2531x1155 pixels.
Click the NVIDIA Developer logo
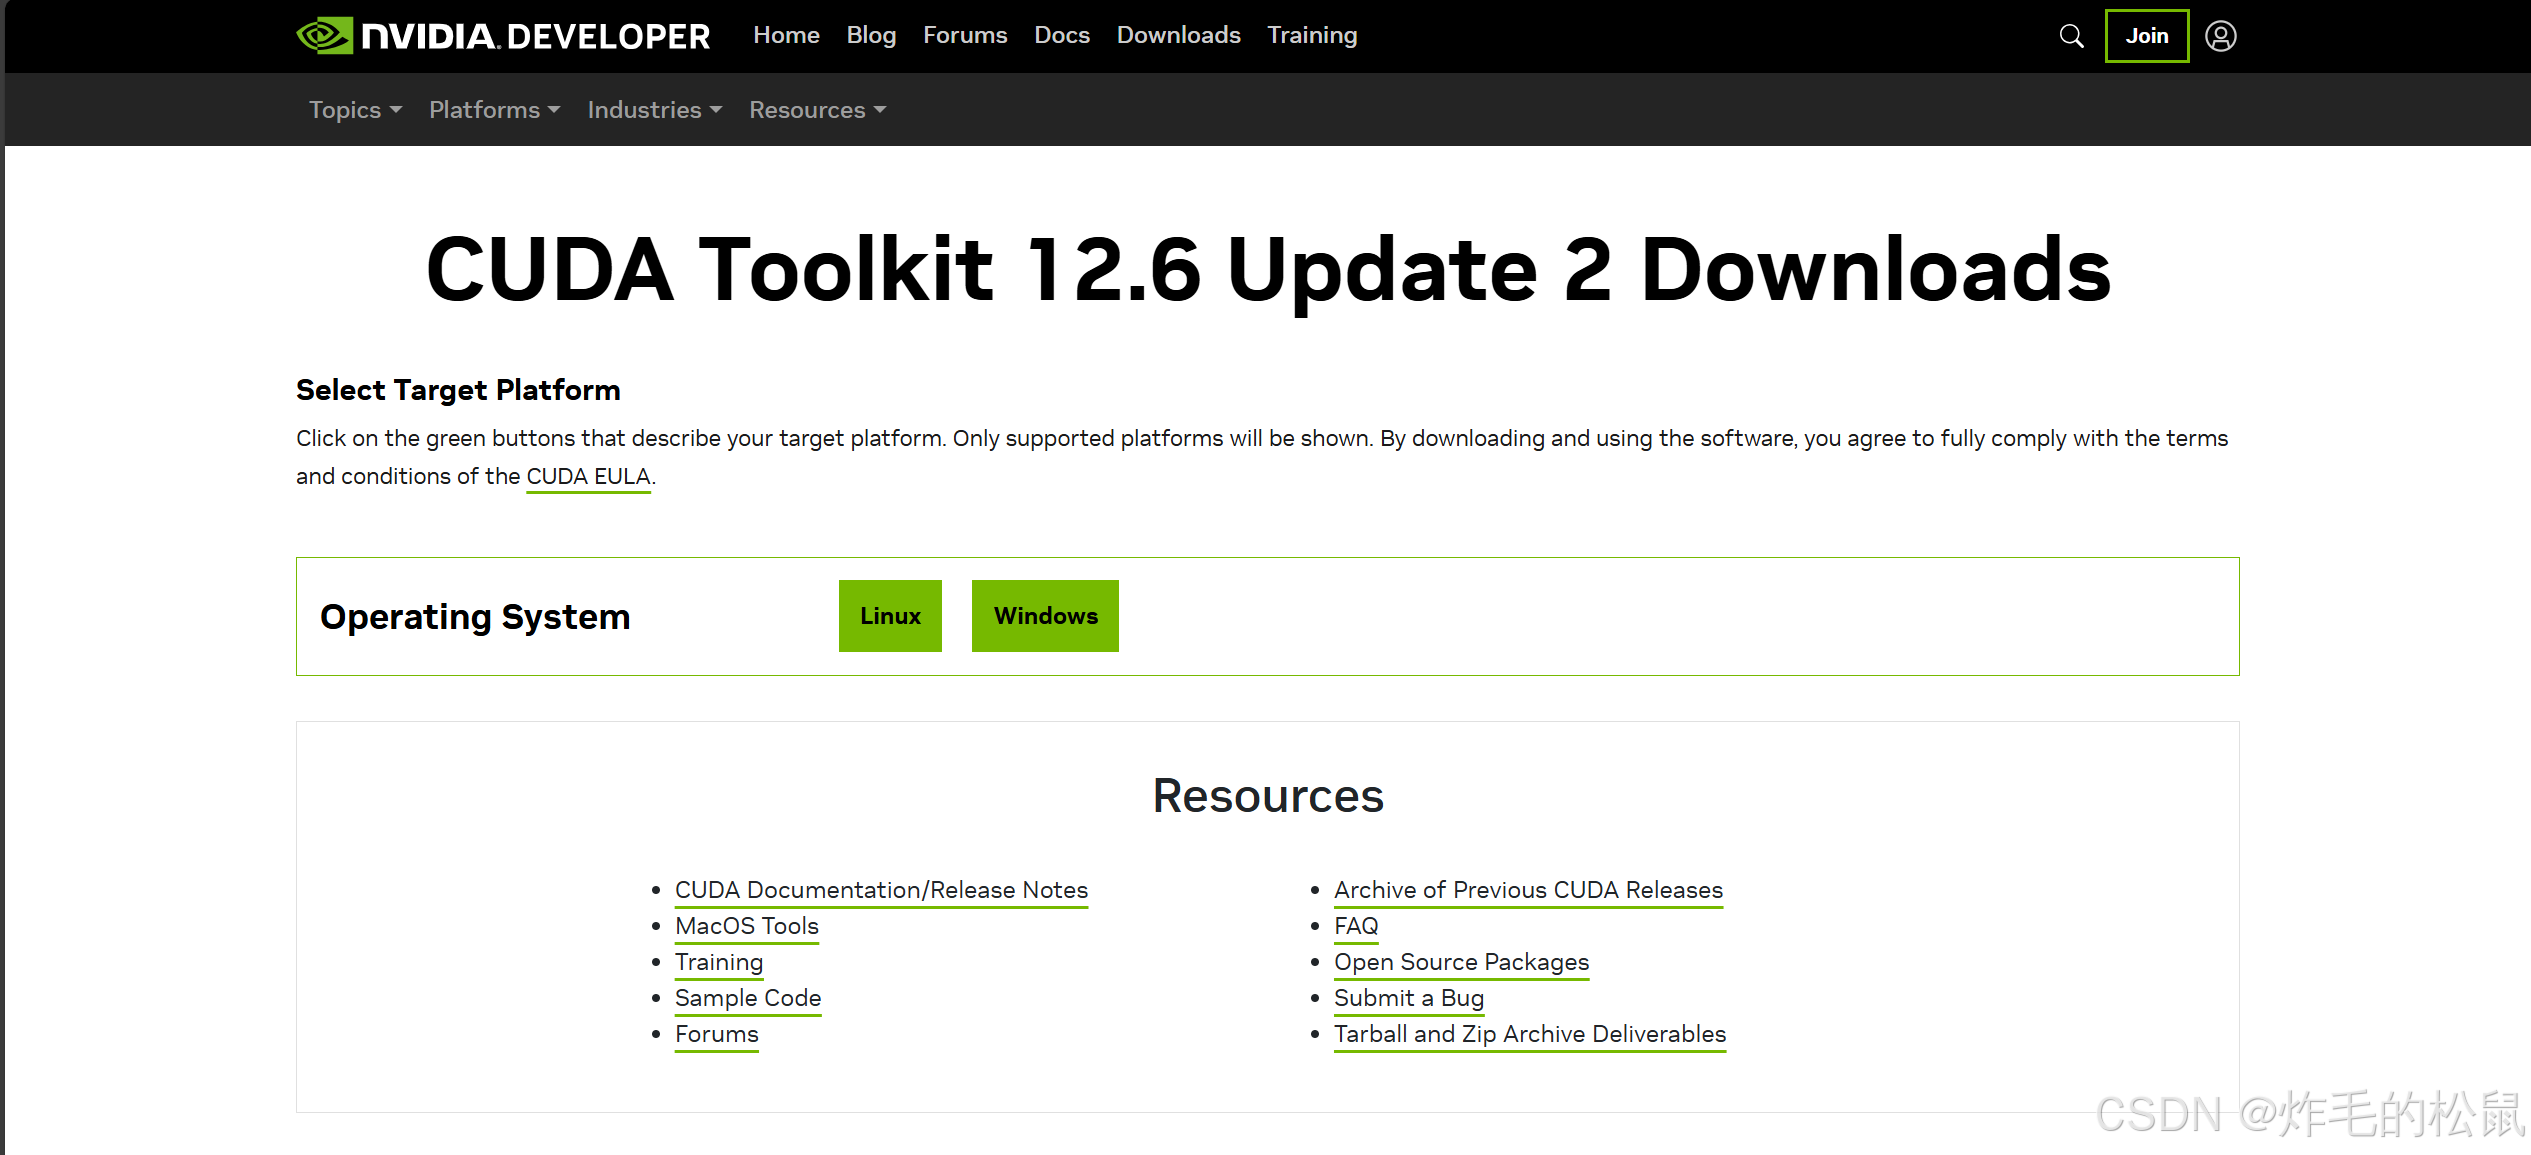coord(503,36)
